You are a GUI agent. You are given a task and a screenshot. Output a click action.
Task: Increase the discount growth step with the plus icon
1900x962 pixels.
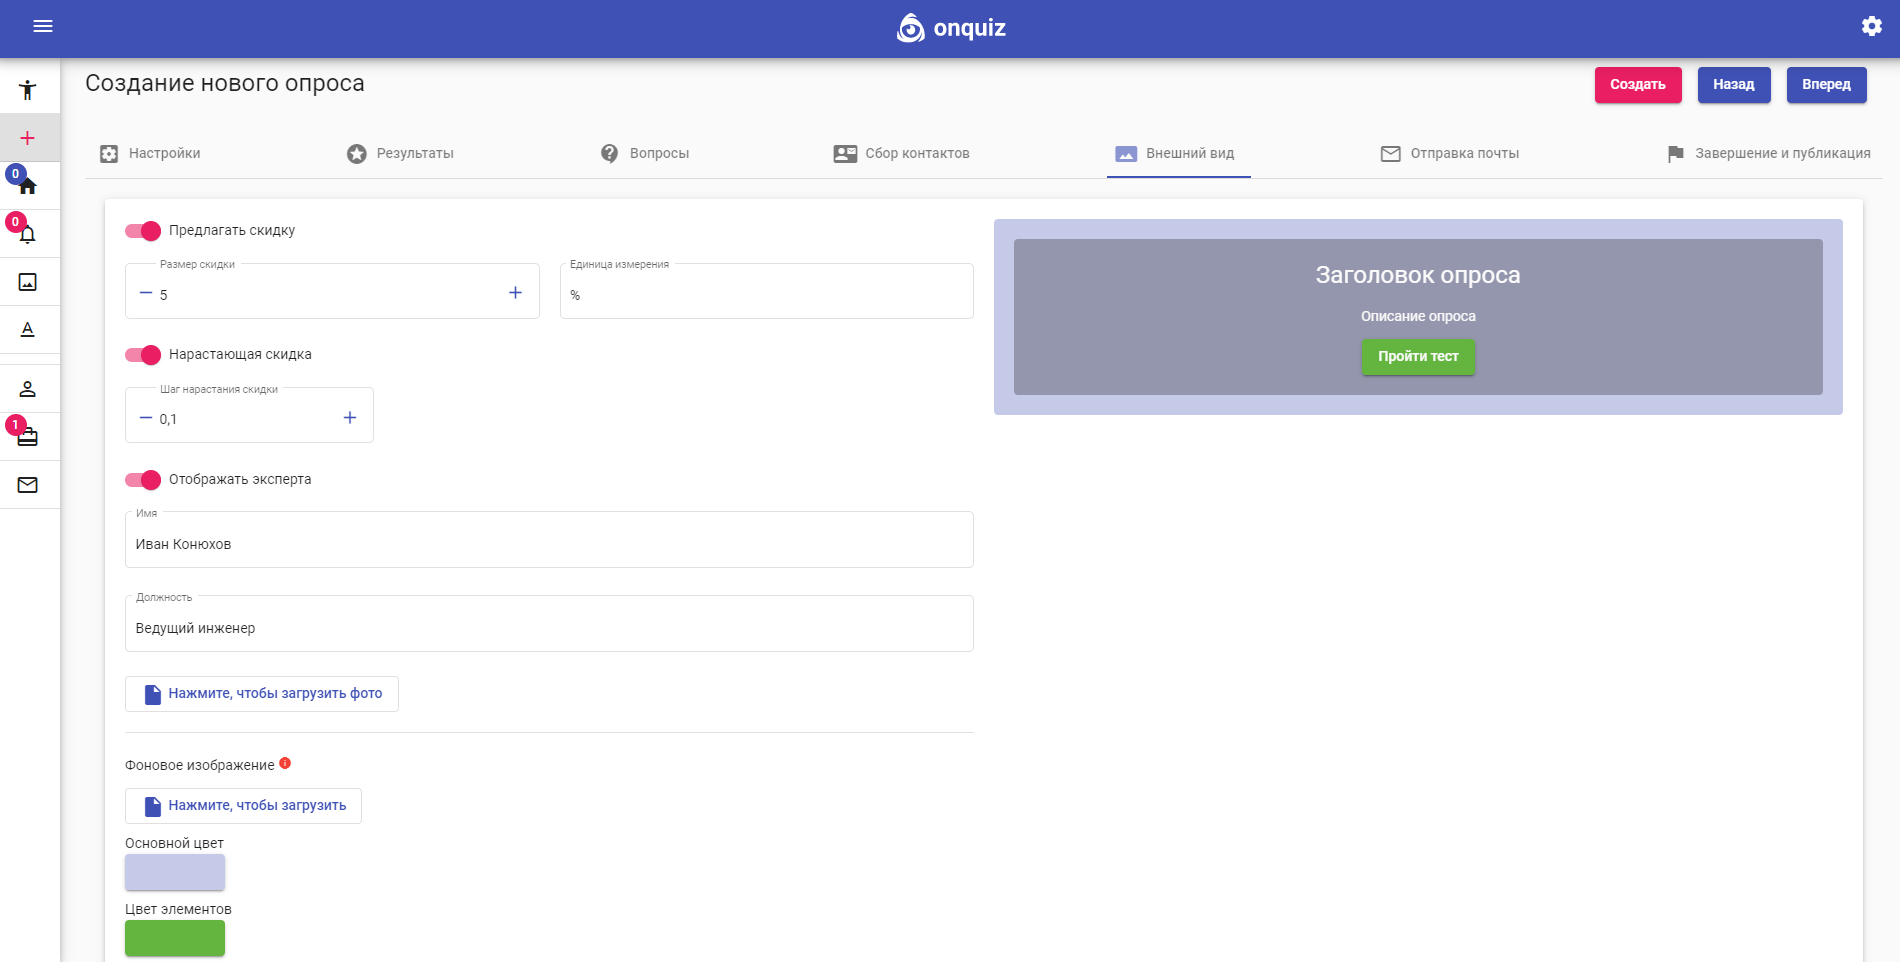[x=350, y=418]
